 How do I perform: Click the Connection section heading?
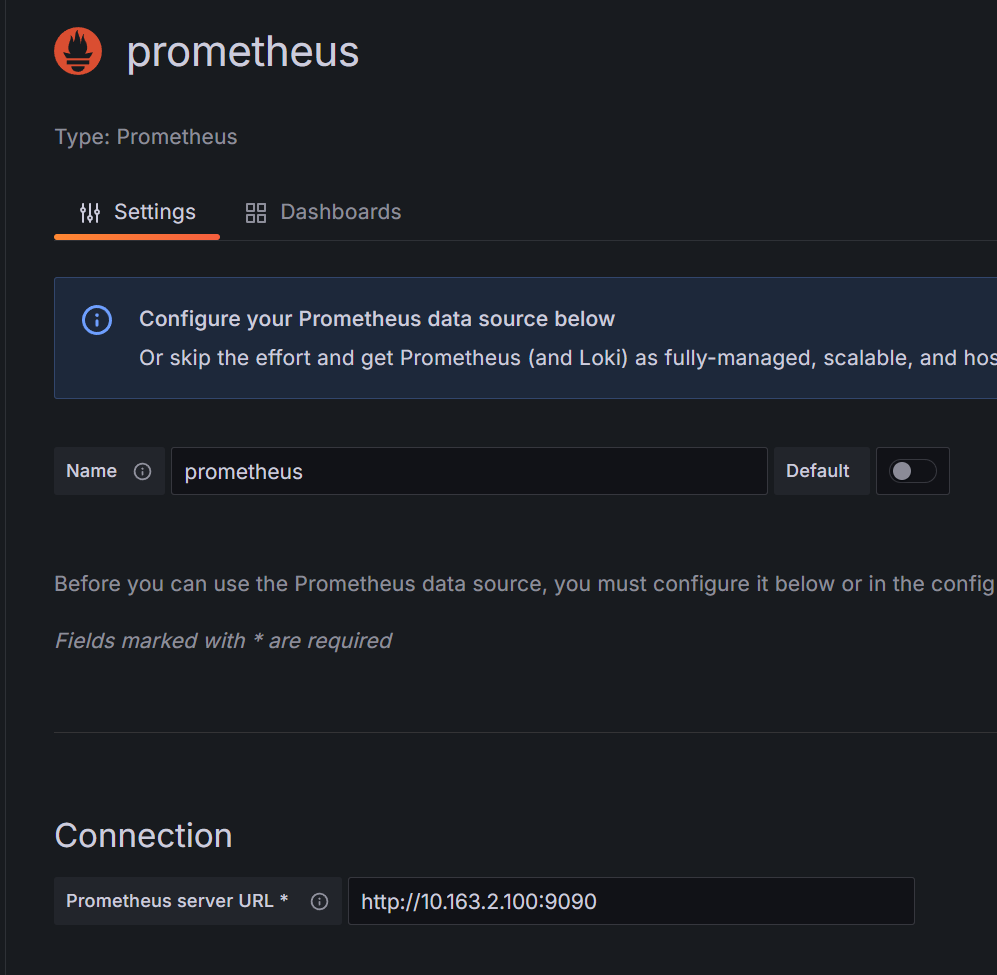(x=143, y=835)
